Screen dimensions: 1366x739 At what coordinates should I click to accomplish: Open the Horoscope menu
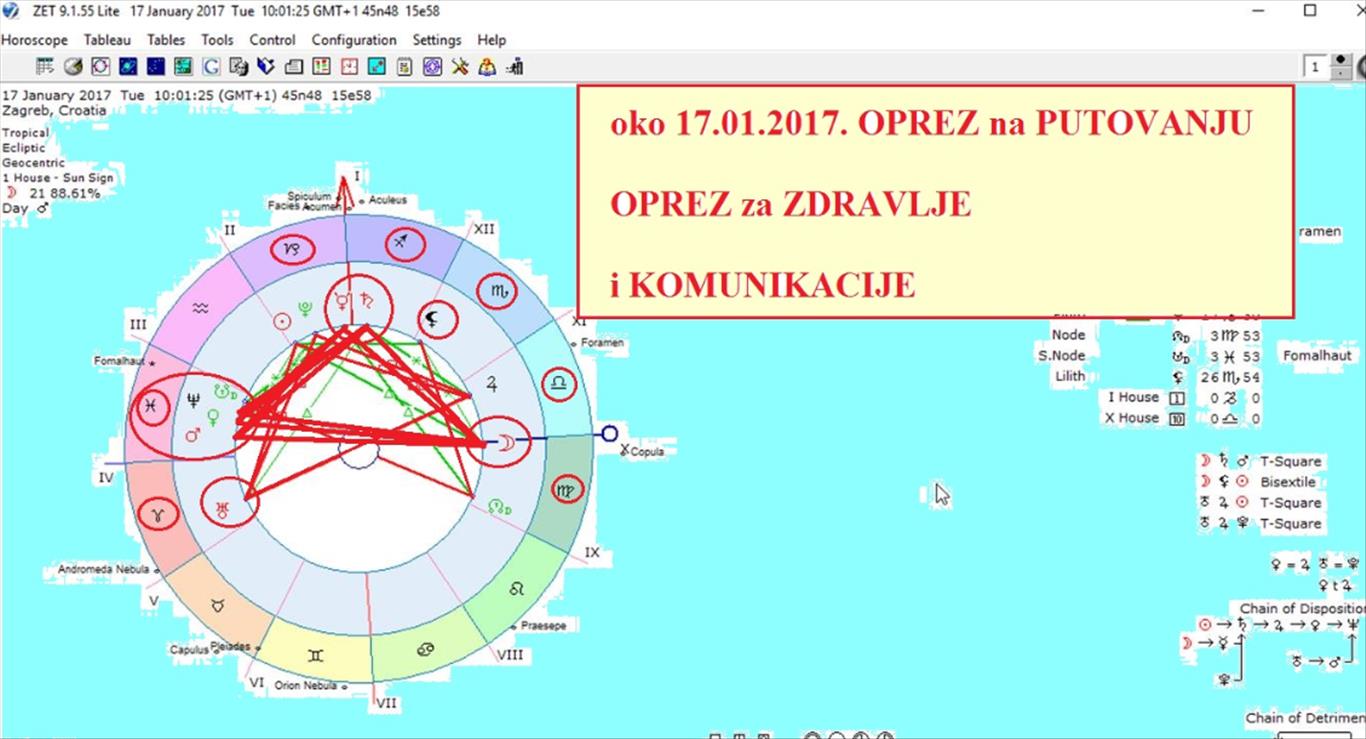coord(34,40)
